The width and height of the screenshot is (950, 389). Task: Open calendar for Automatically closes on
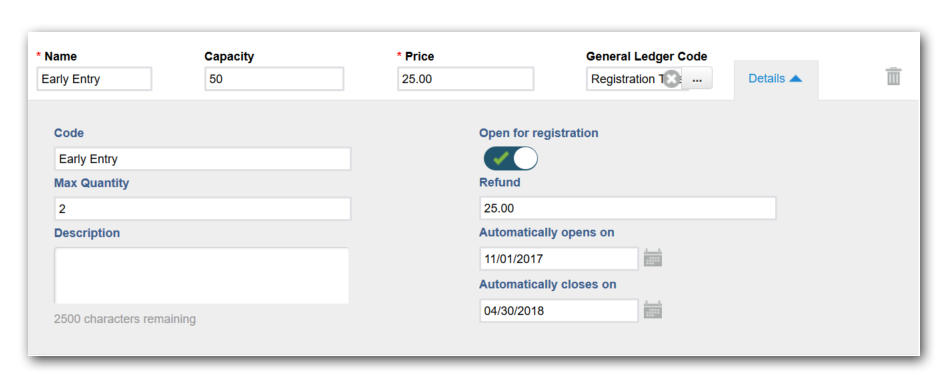(x=653, y=310)
